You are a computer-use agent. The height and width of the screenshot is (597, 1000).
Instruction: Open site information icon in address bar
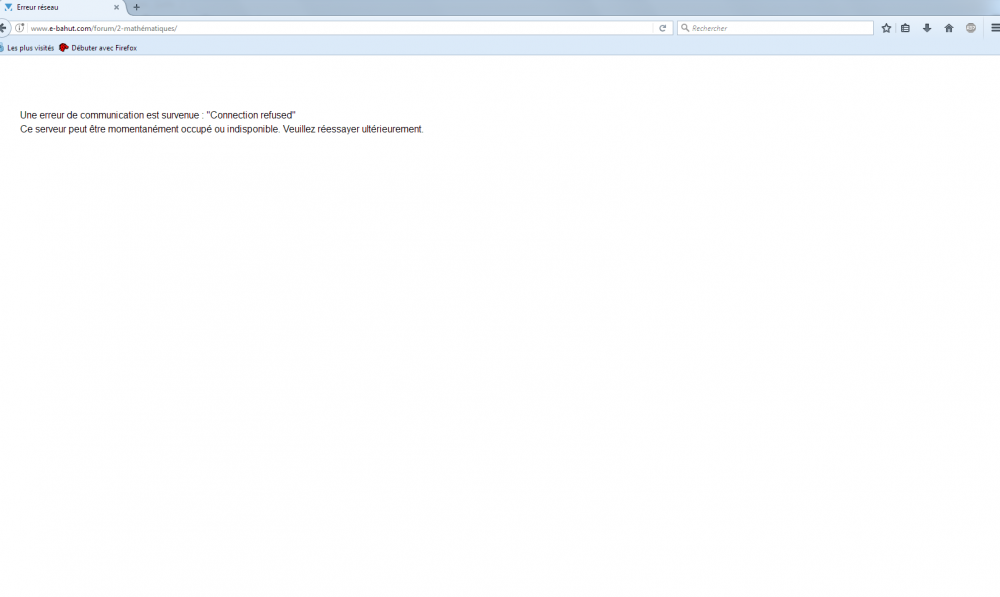click(20, 28)
